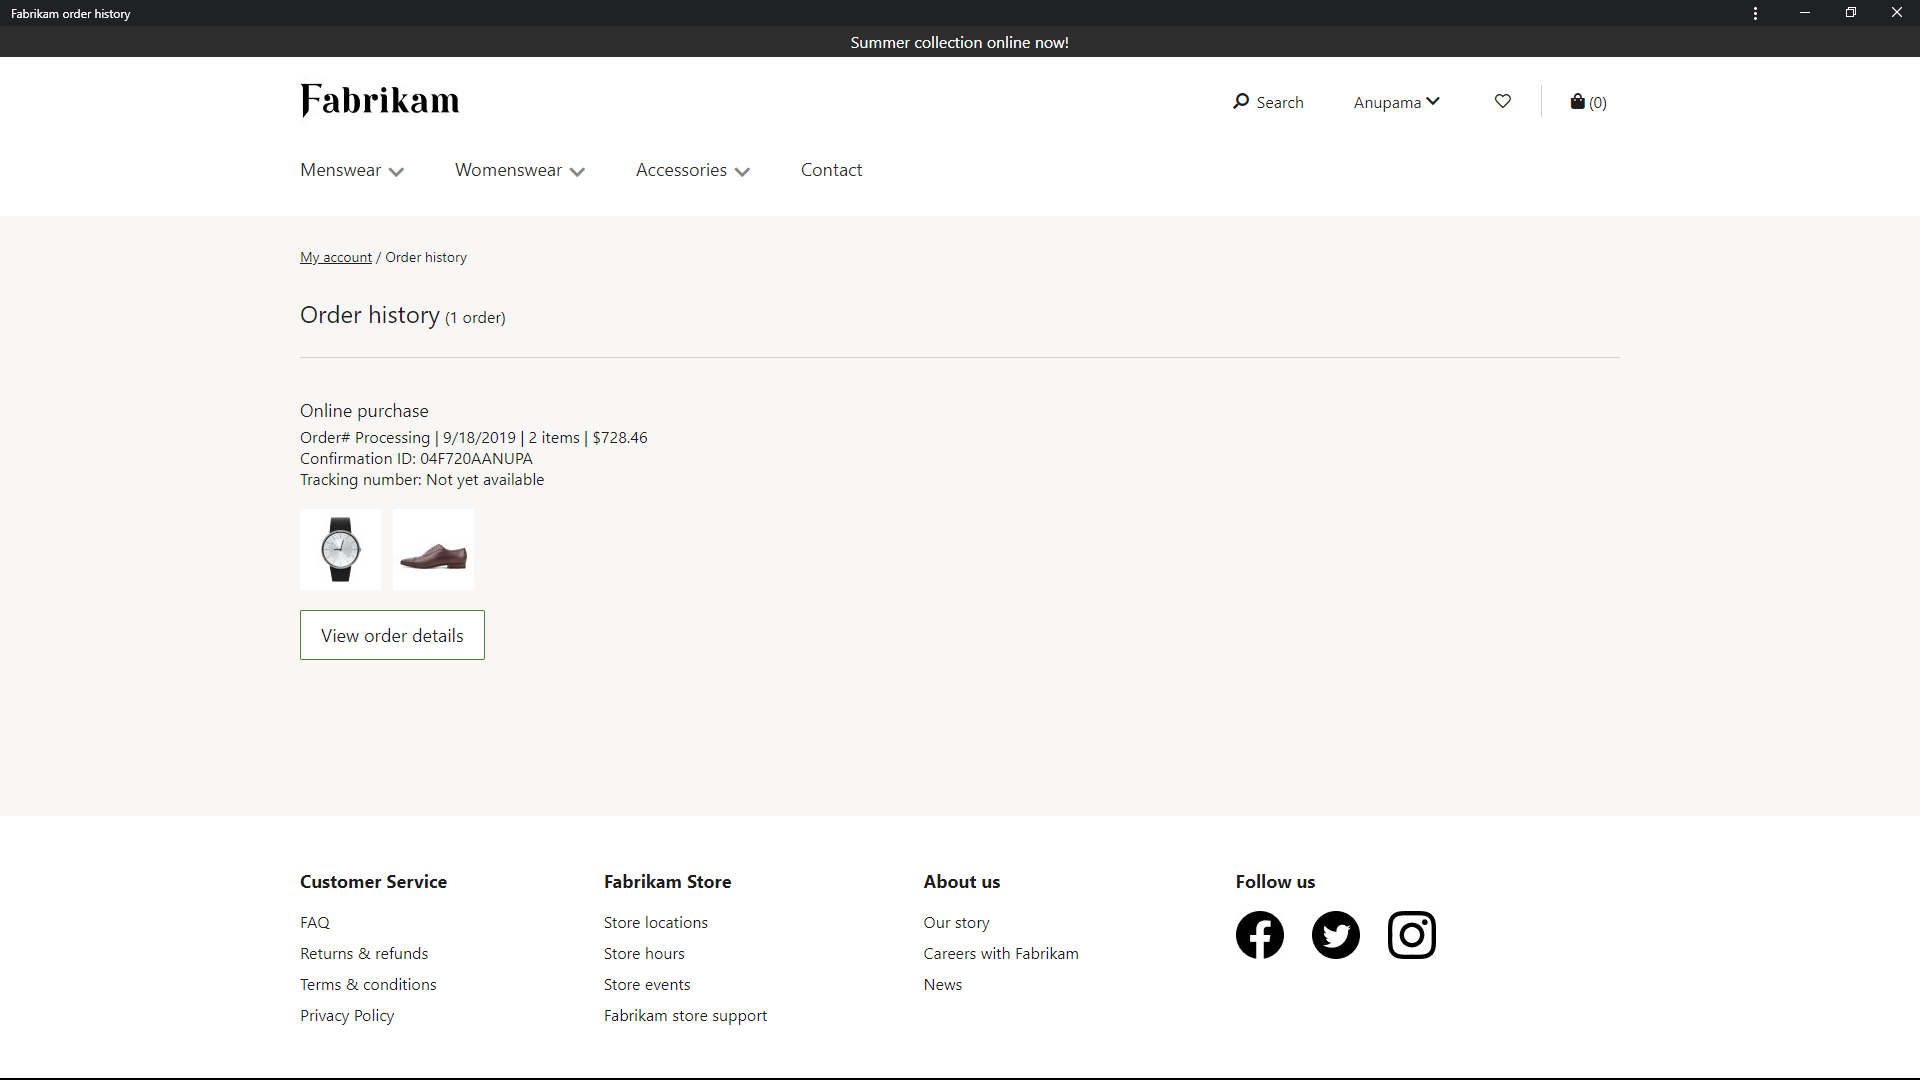1920x1080 pixels.
Task: Click Store locations under Fabrikam Store
Action: [x=654, y=920]
